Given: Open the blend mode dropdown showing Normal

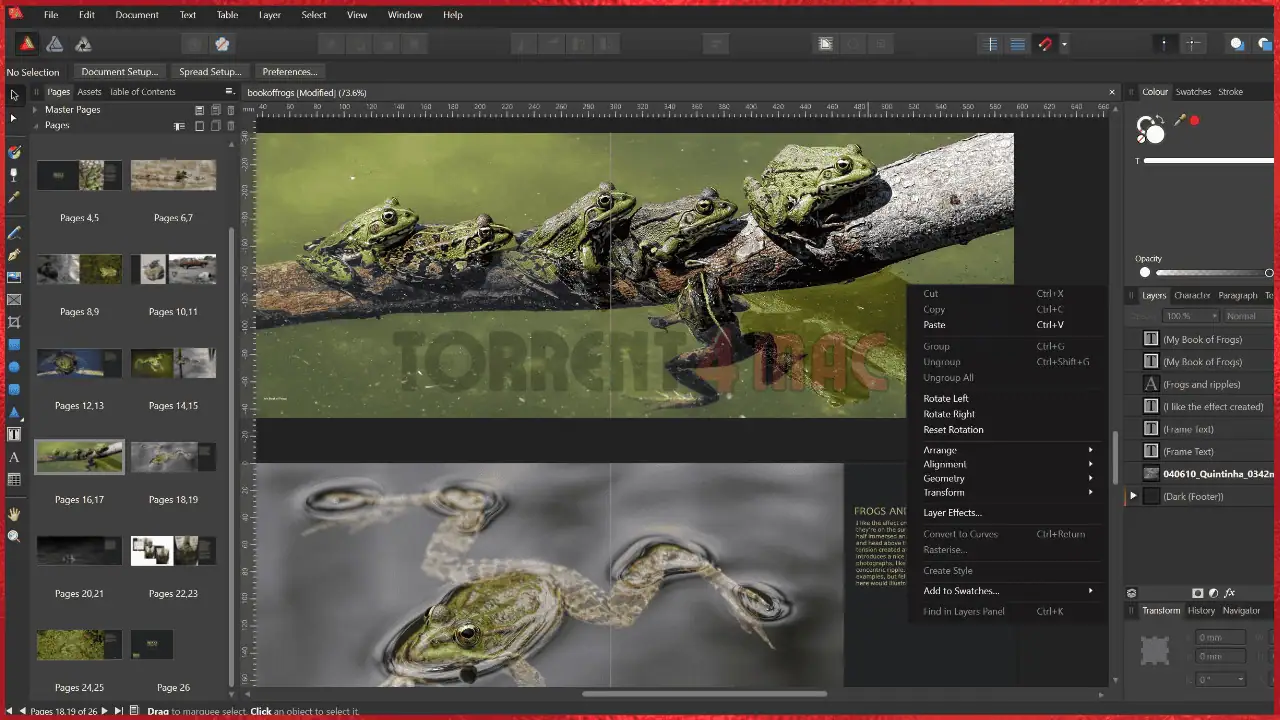Looking at the screenshot, I should pyautogui.click(x=1247, y=315).
